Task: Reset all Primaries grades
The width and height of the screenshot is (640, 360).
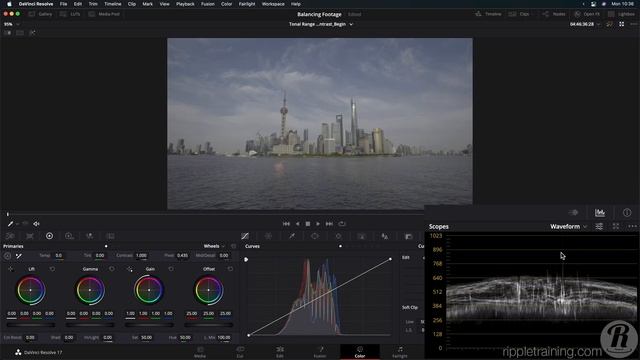Action: pos(233,246)
